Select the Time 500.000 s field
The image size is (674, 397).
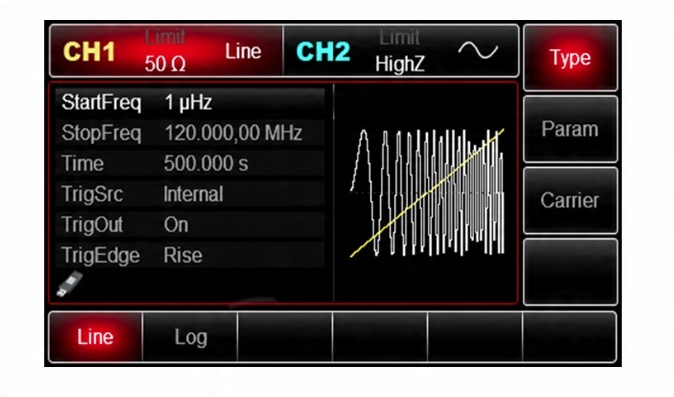190,164
